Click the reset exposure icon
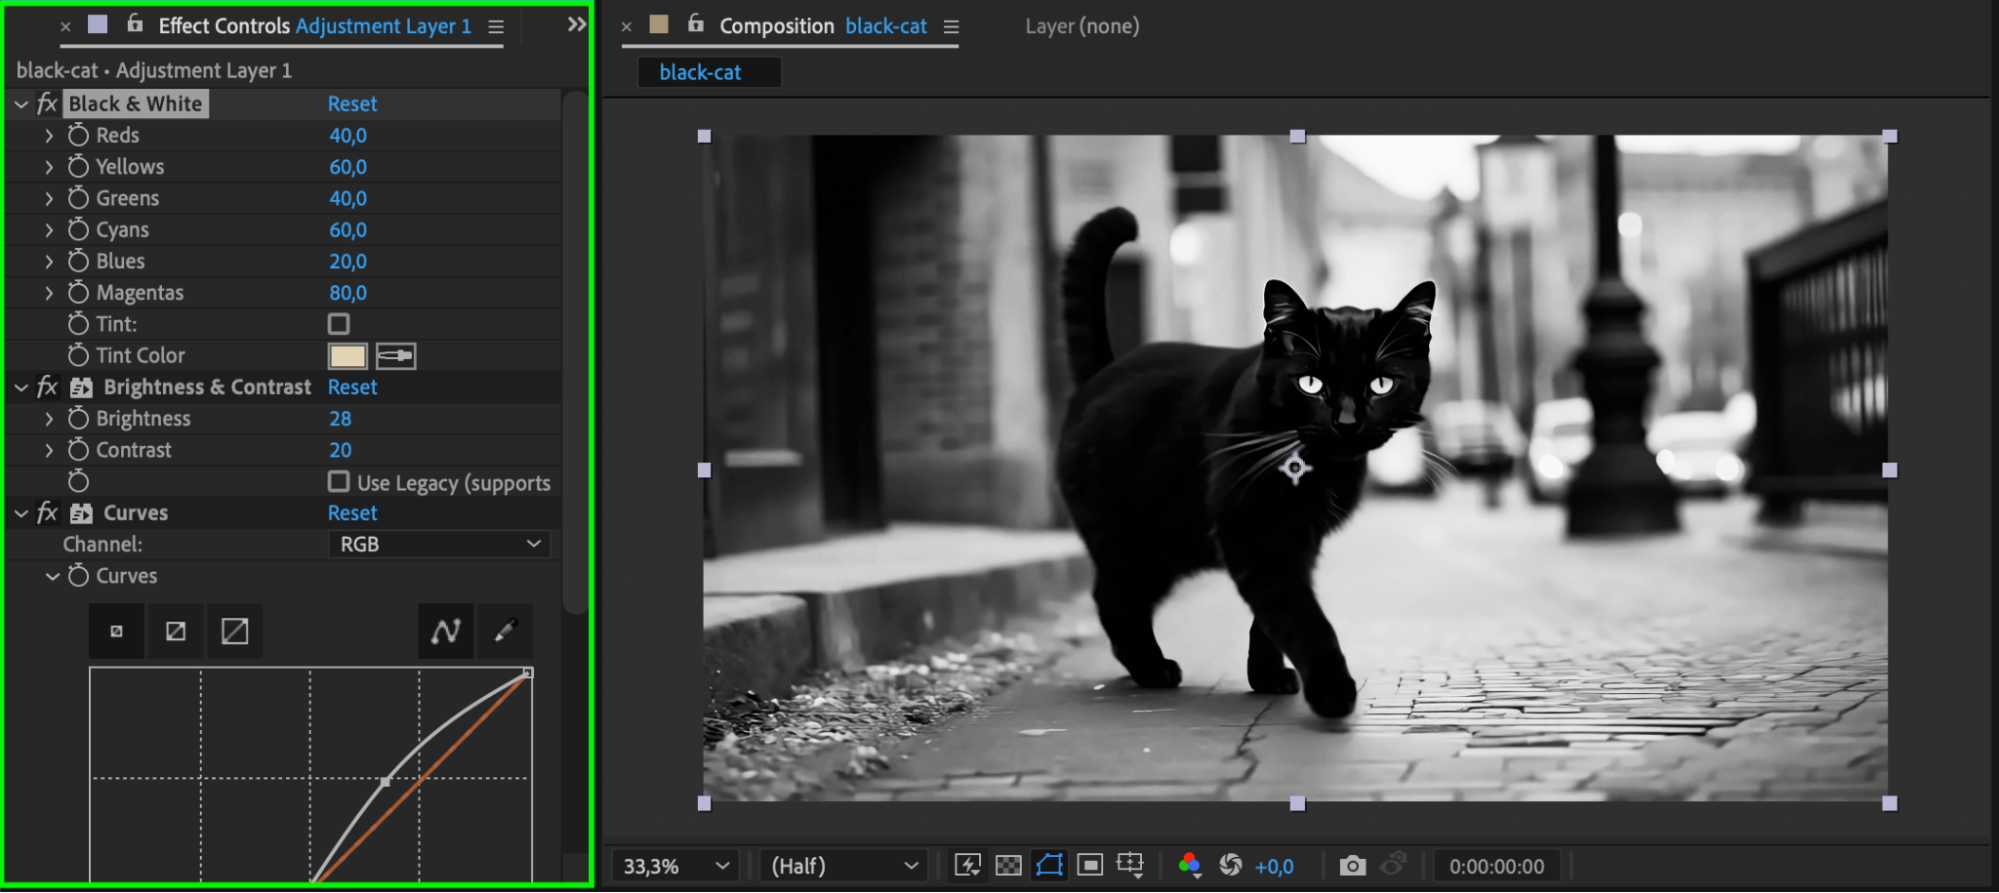This screenshot has height=893, width=1999. coord(1231,866)
